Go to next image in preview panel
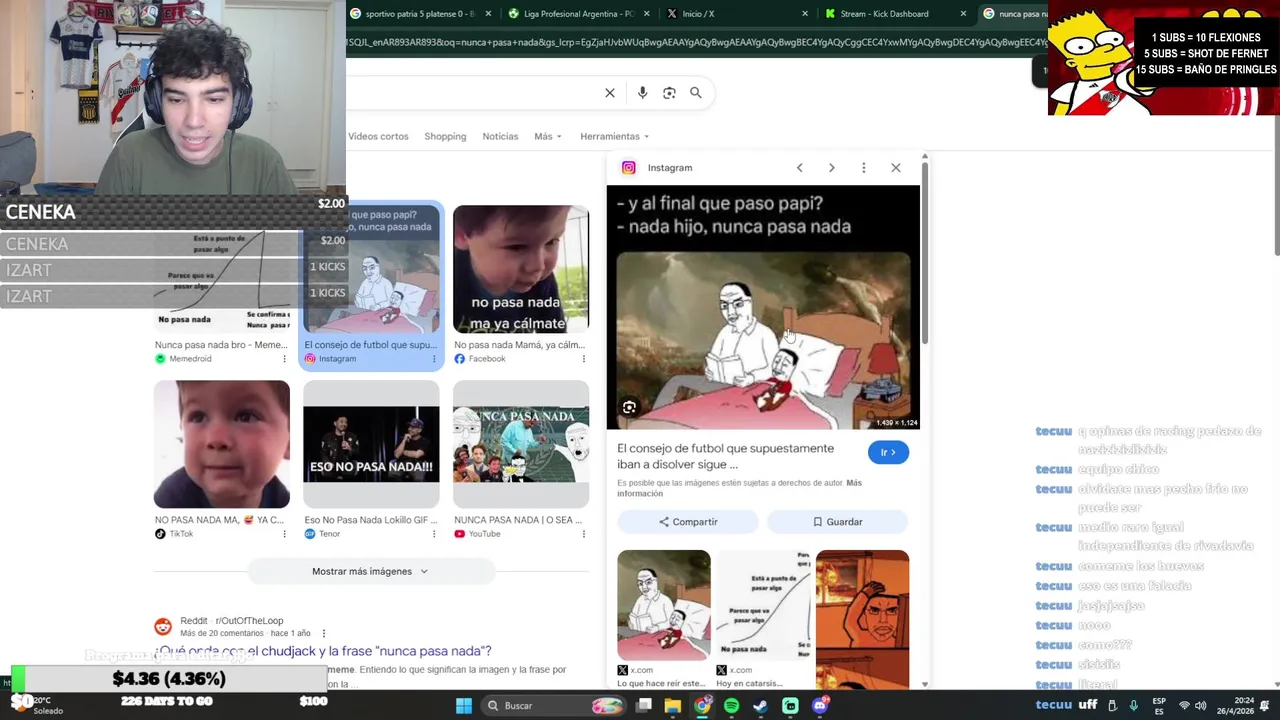The width and height of the screenshot is (1280, 720). [x=831, y=168]
